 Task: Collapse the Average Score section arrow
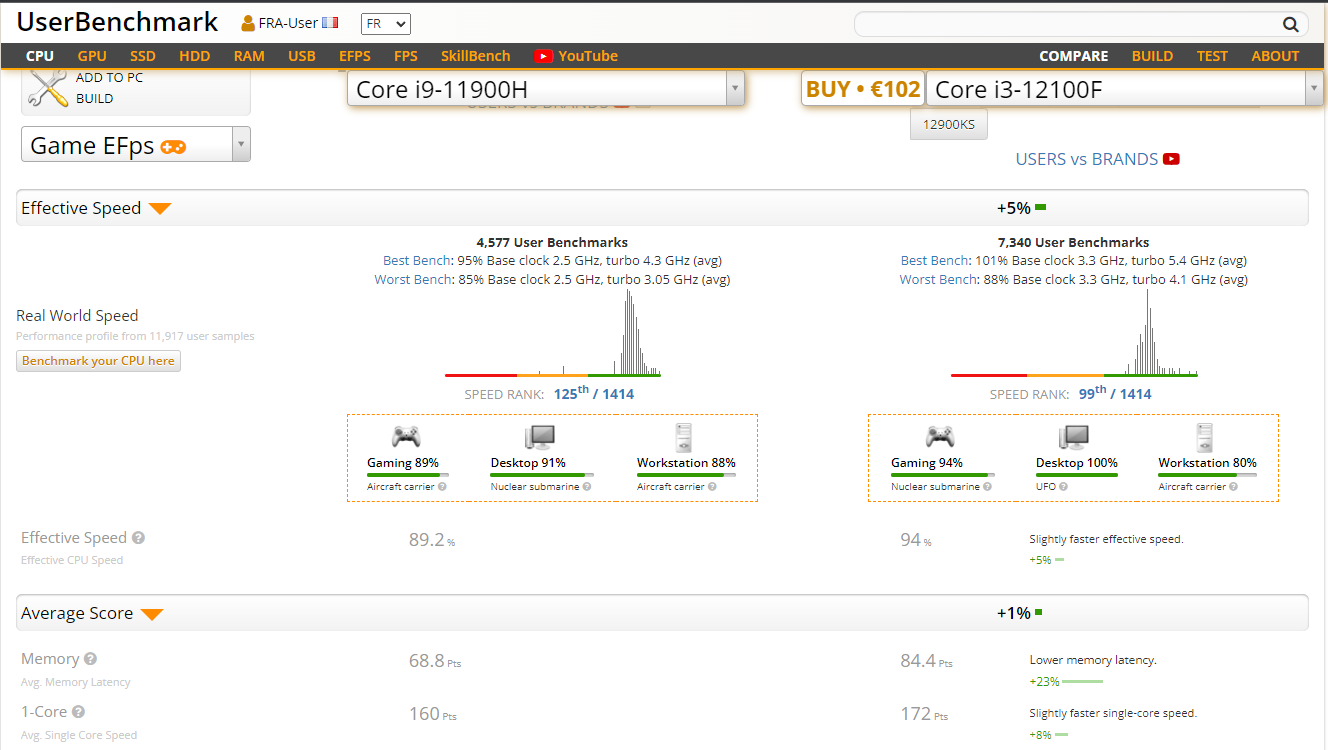point(152,614)
